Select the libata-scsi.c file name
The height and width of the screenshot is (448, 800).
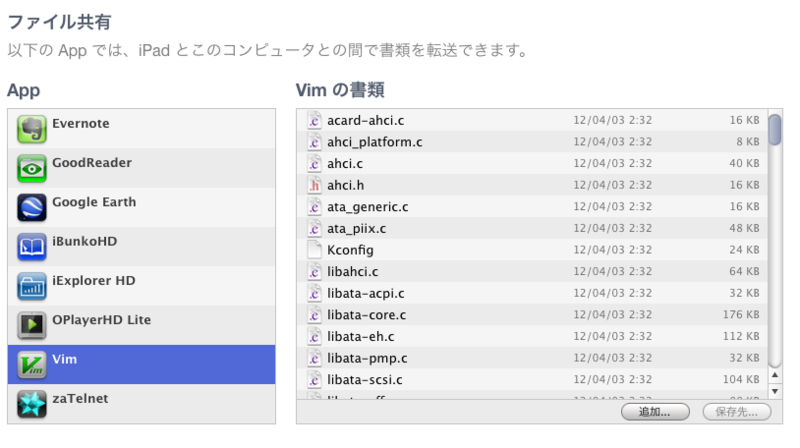pos(364,380)
